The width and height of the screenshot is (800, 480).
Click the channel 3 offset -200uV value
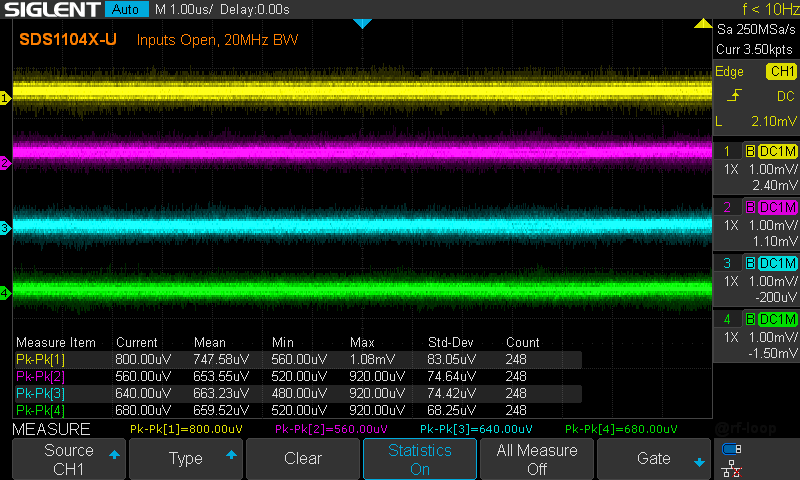(x=776, y=297)
